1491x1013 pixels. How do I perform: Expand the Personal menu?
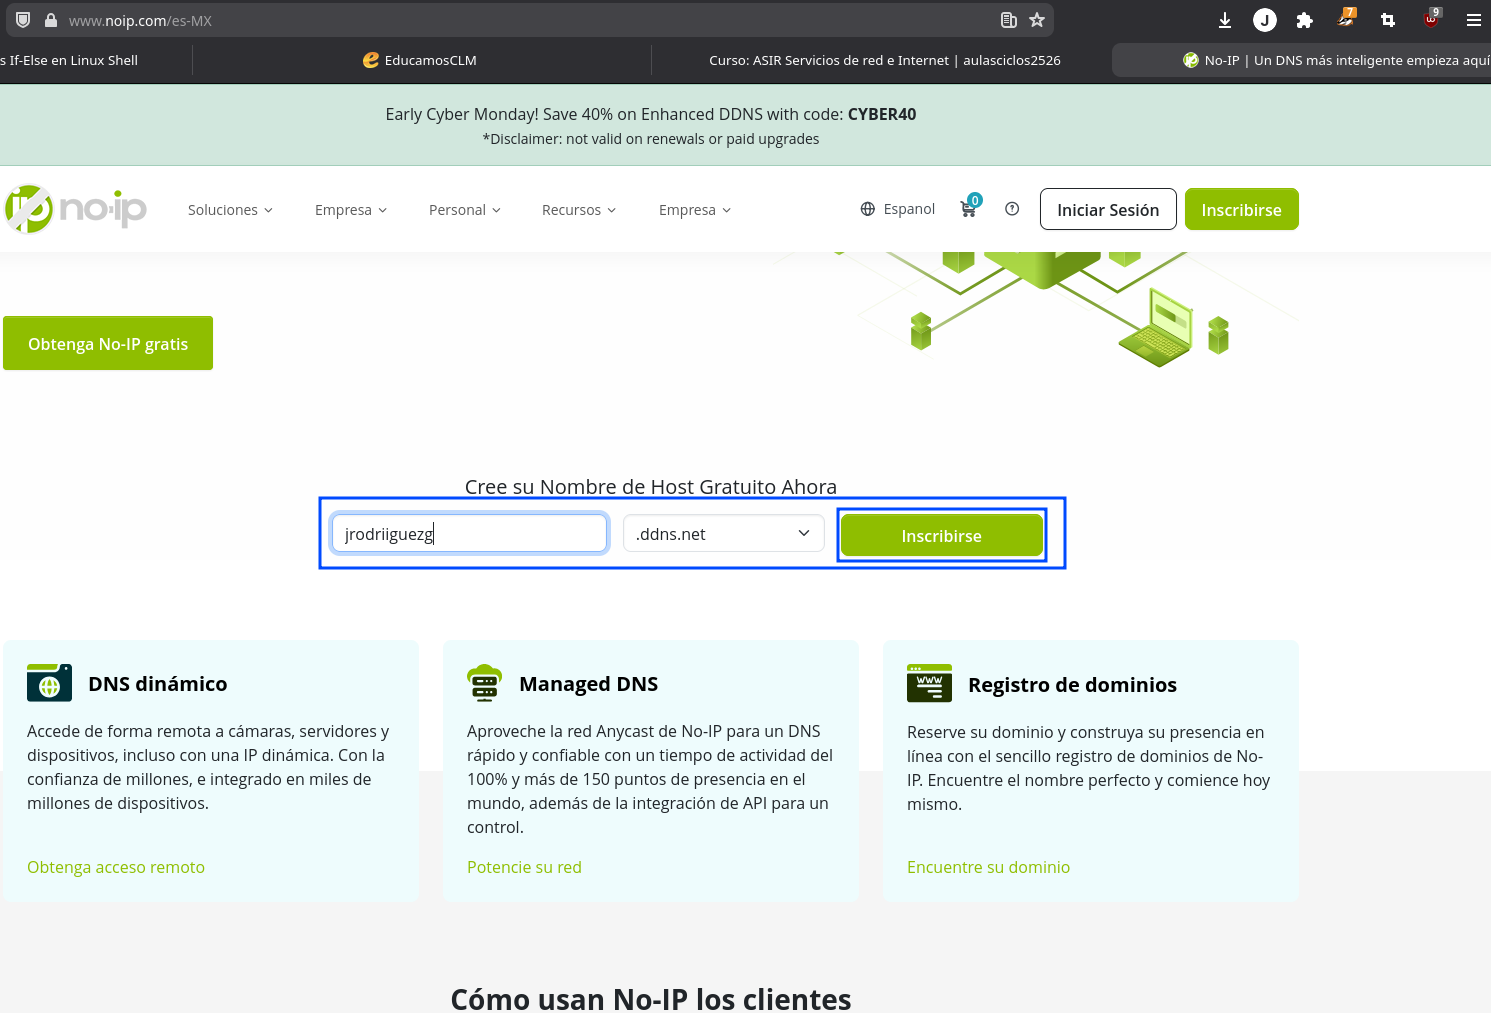[x=465, y=210]
